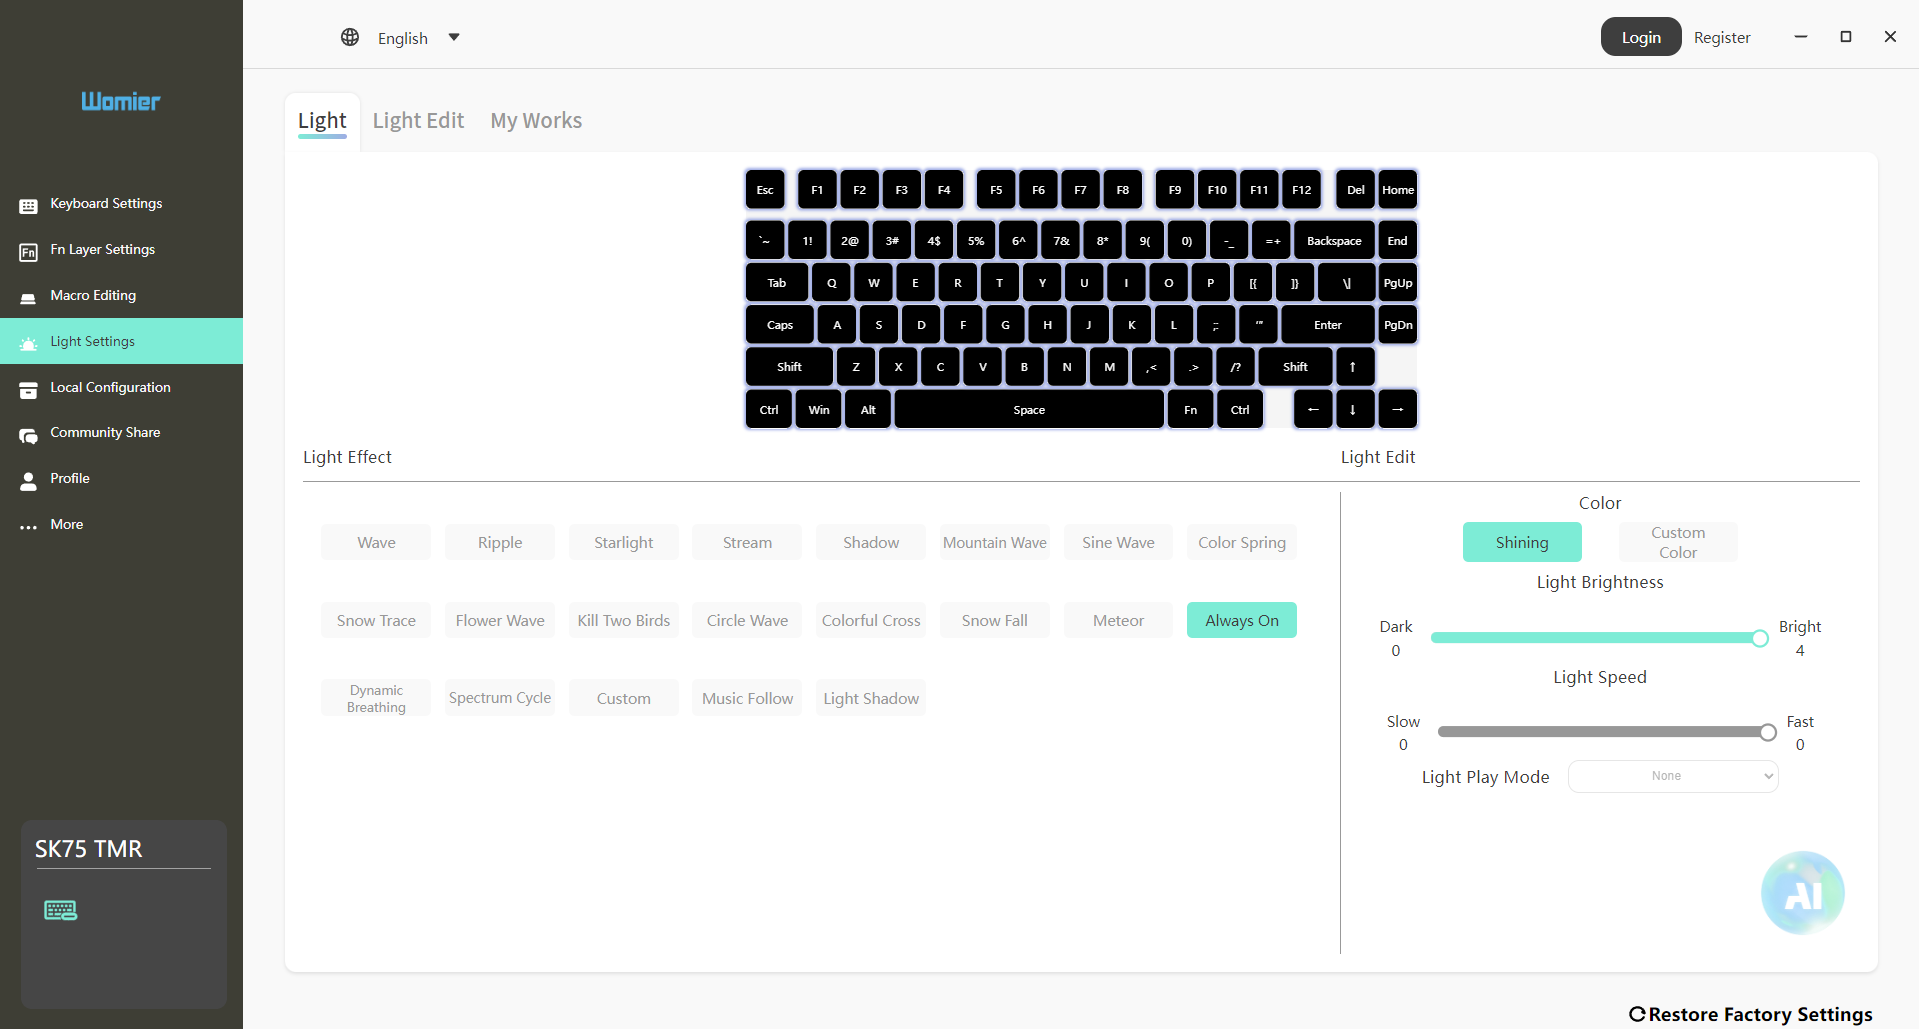Go to Local Configuration page
The image size is (1919, 1029).
coord(110,388)
